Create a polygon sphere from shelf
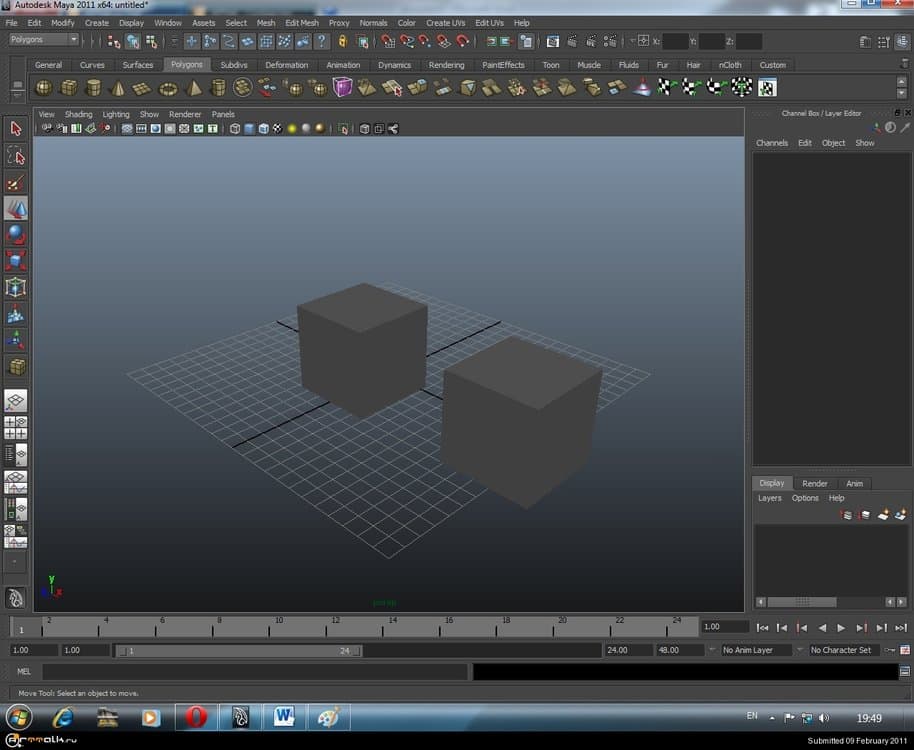 pyautogui.click(x=44, y=88)
